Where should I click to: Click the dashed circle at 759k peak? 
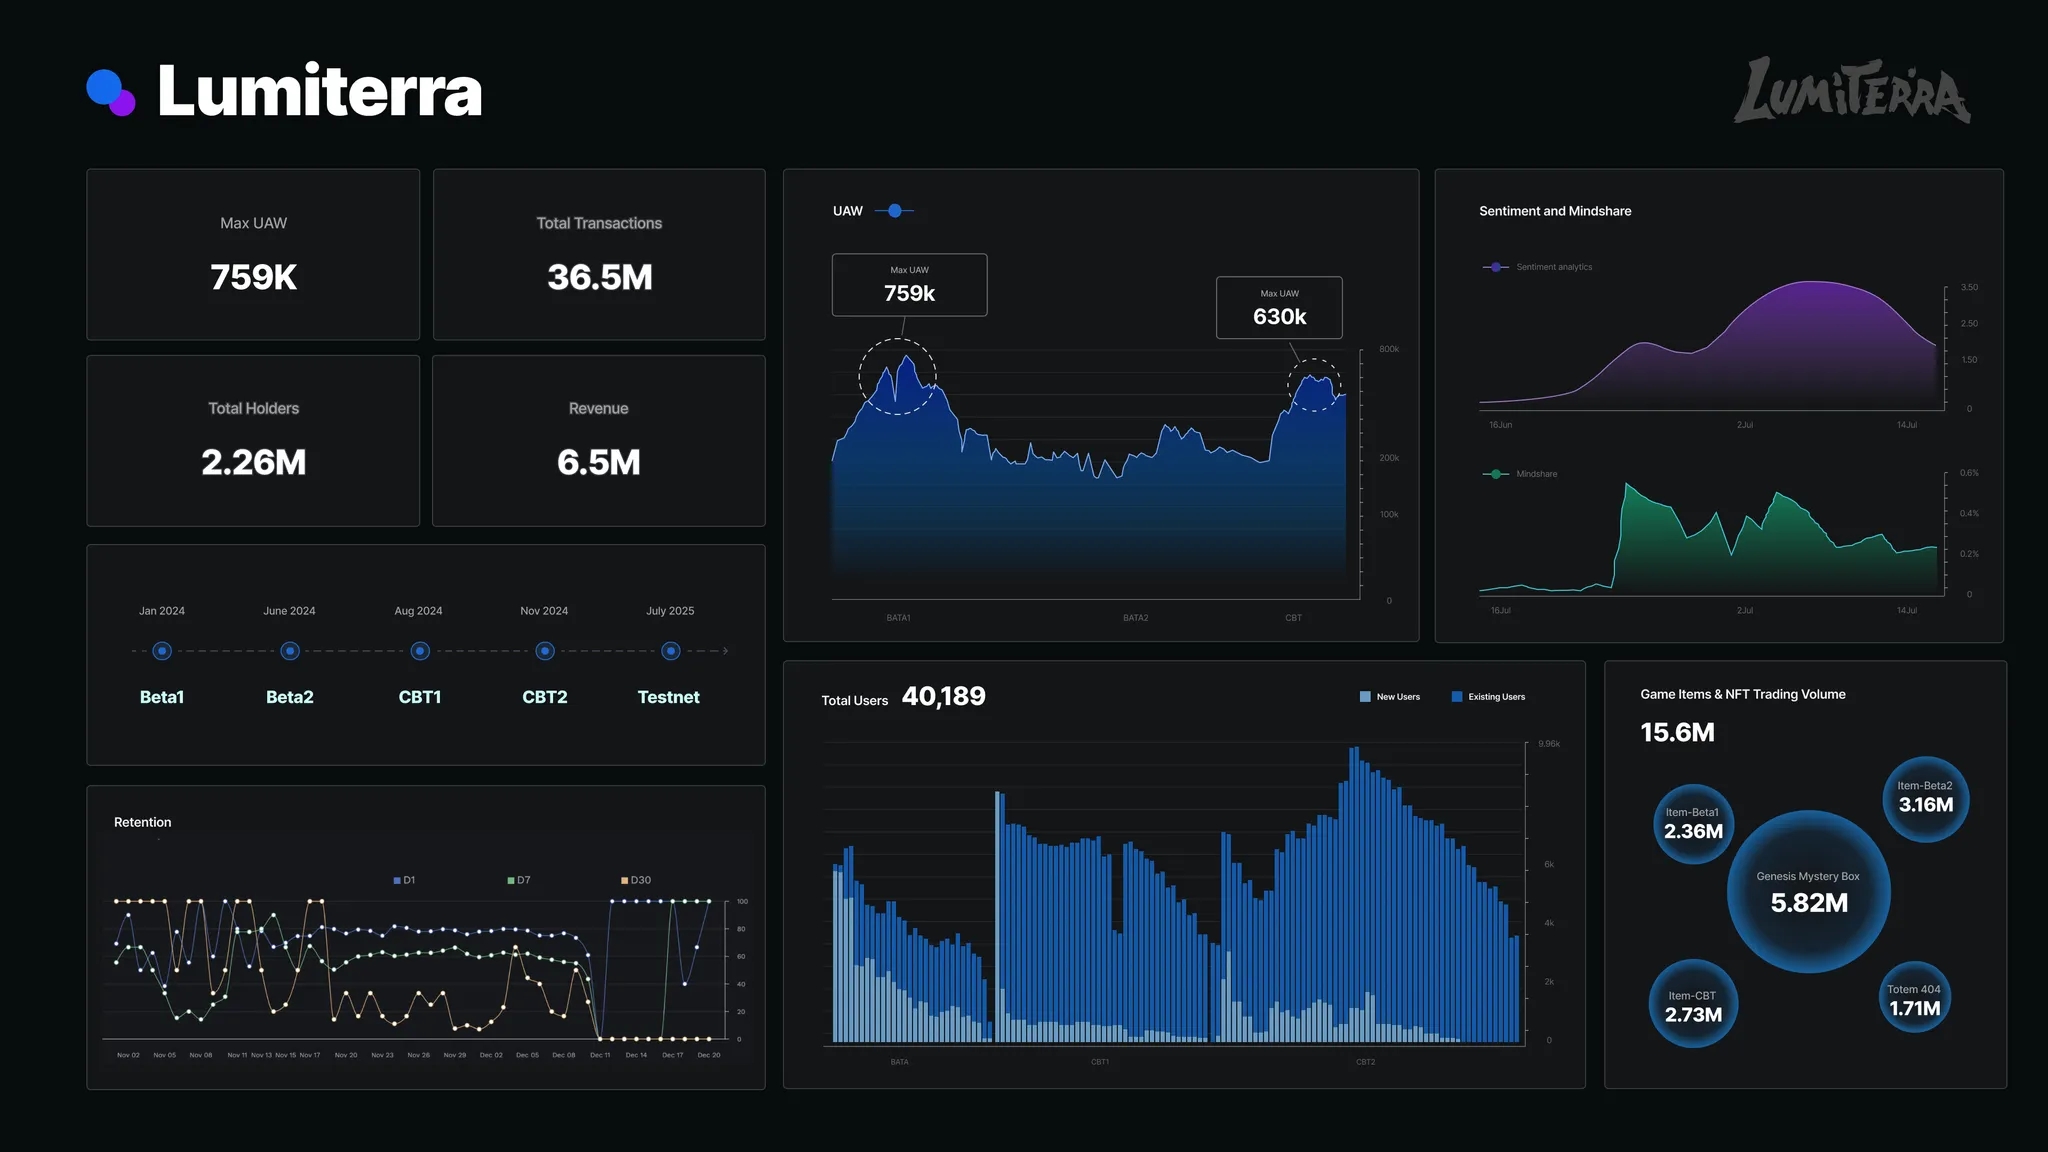click(897, 376)
